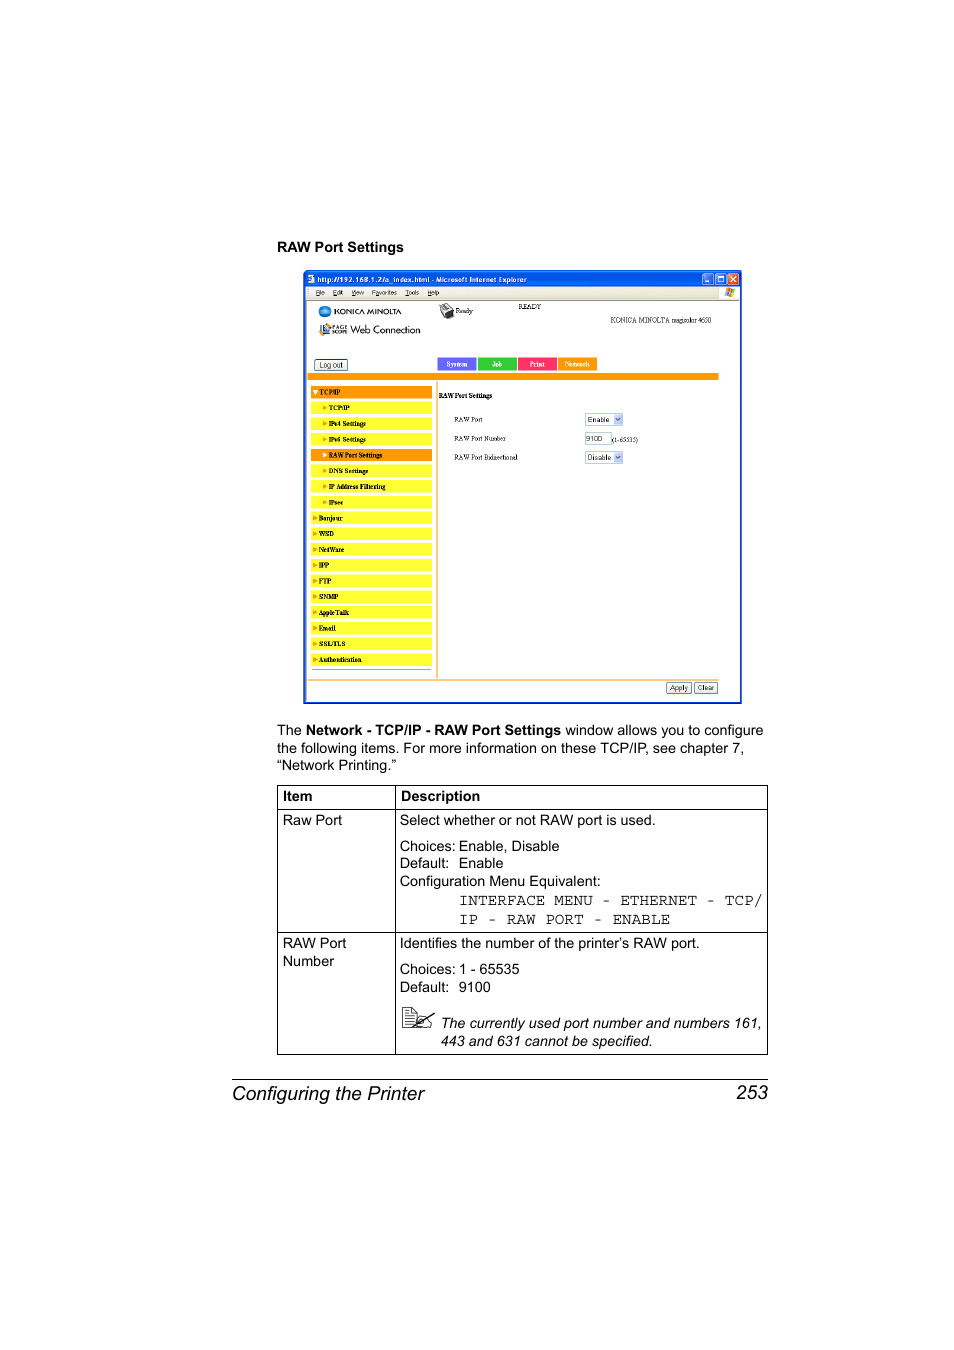Switch to the Print tab

[x=537, y=364]
